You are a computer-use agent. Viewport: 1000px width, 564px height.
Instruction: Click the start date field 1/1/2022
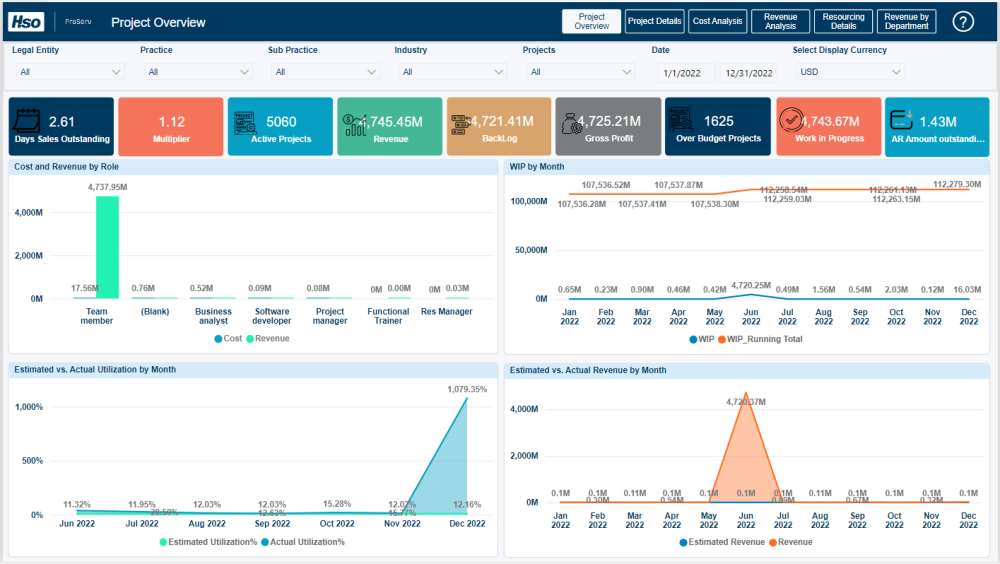click(685, 73)
